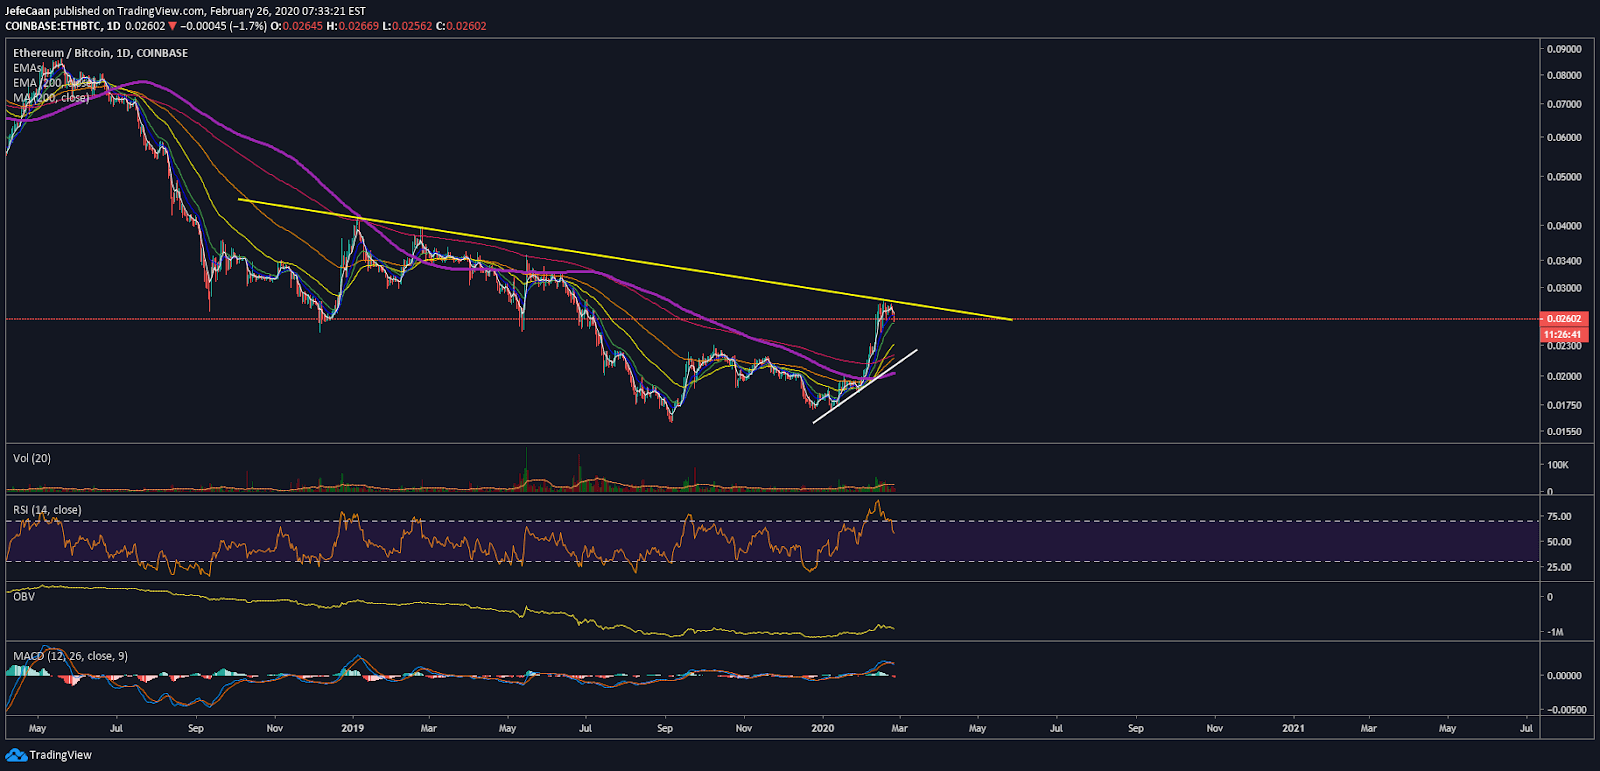This screenshot has width=1600, height=771.
Task: Select the EMAs indicator legend
Action: click(27, 68)
